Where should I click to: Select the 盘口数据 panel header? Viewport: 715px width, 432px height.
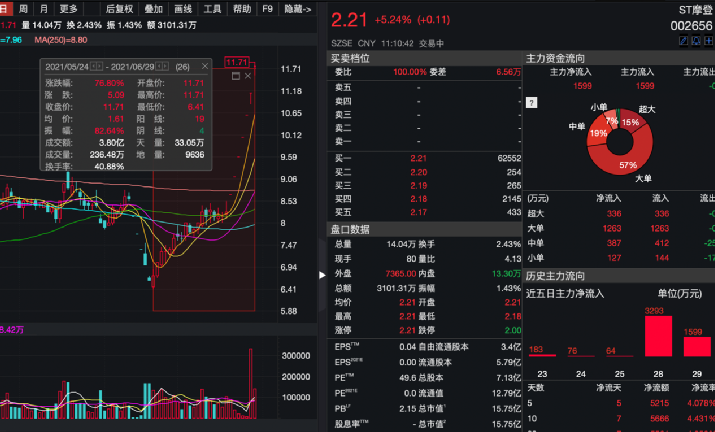[424, 229]
